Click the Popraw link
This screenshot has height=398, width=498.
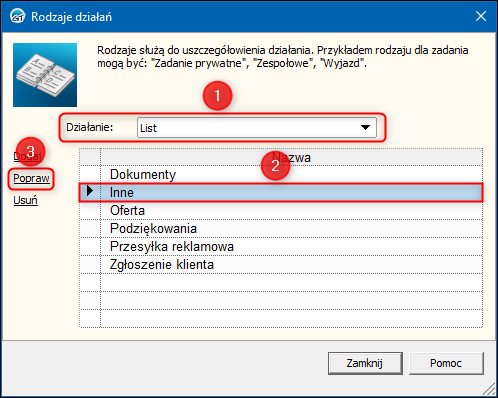[x=31, y=178]
